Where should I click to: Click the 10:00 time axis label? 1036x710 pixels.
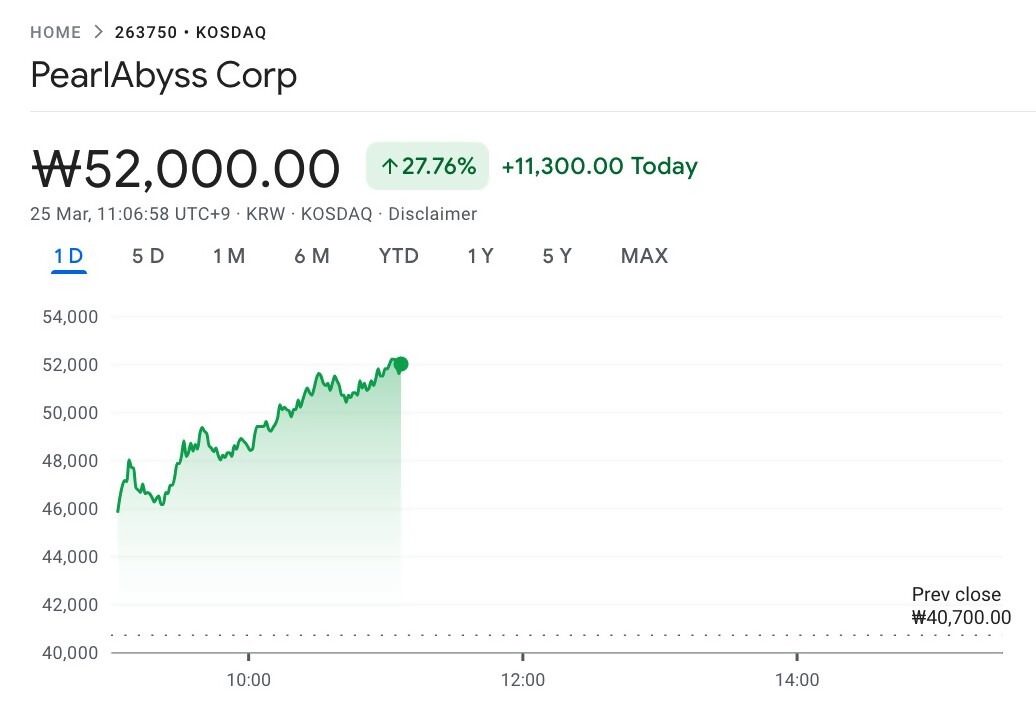click(249, 681)
